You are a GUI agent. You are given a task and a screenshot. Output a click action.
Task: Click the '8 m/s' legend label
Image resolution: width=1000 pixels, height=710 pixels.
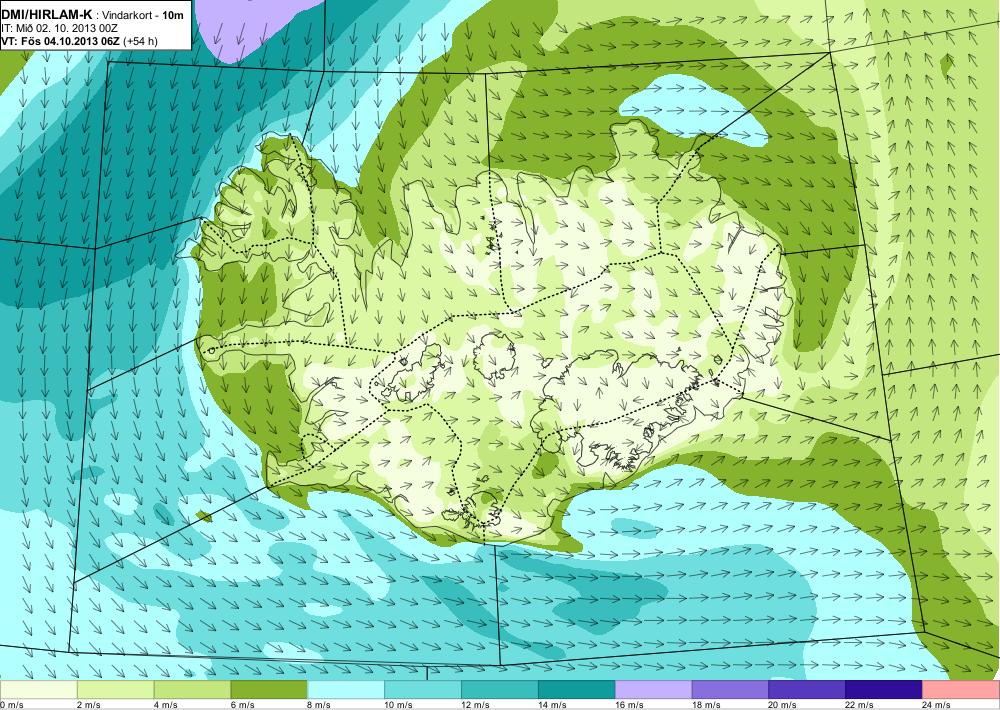pos(319,705)
